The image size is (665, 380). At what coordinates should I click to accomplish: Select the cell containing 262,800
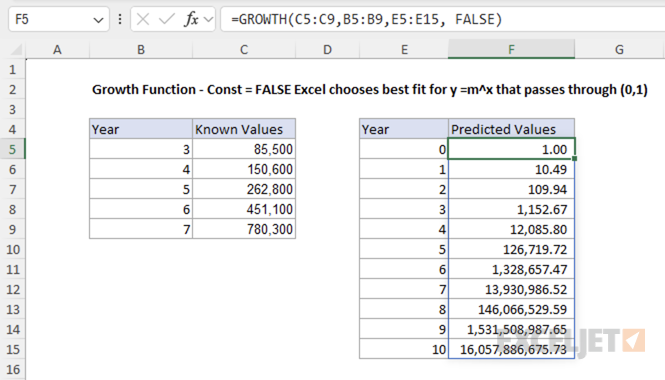[244, 189]
